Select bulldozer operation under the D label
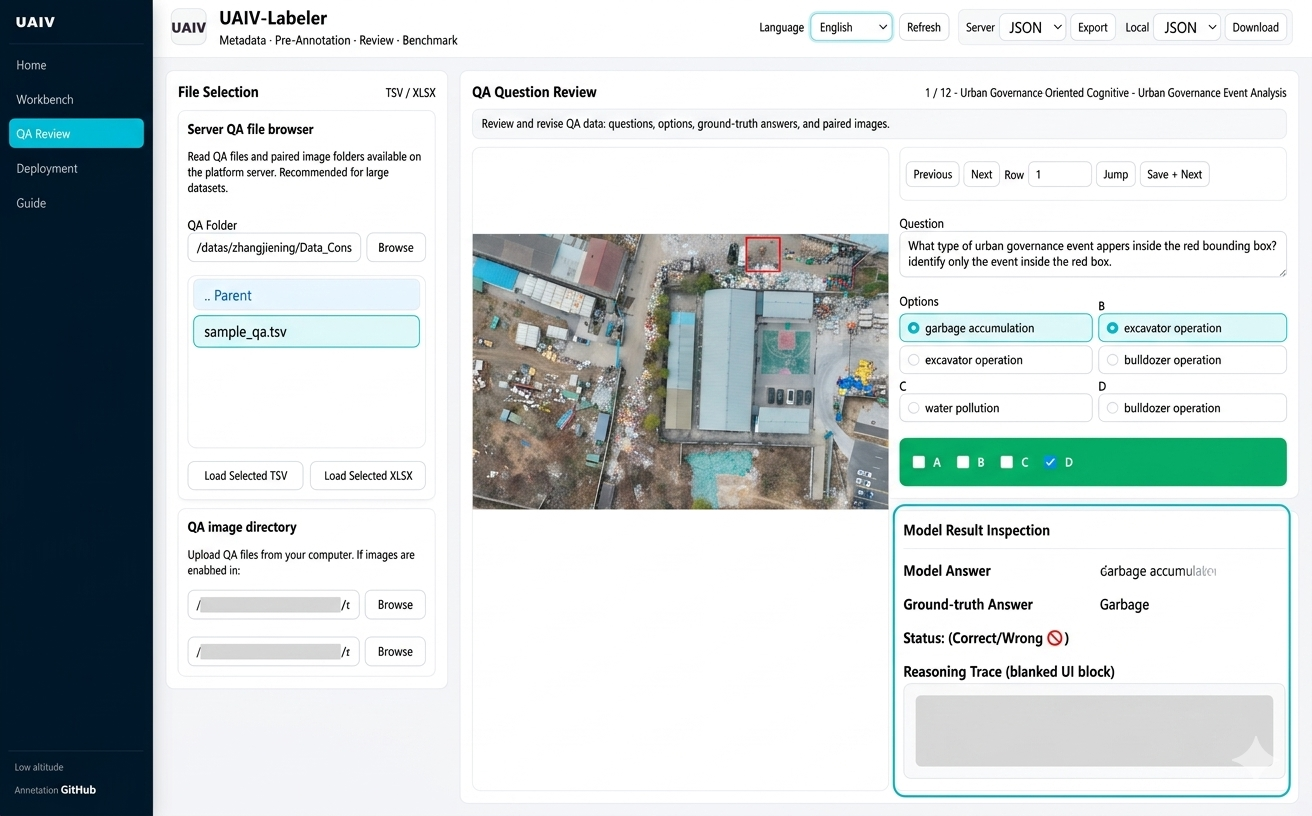 (x=1192, y=408)
